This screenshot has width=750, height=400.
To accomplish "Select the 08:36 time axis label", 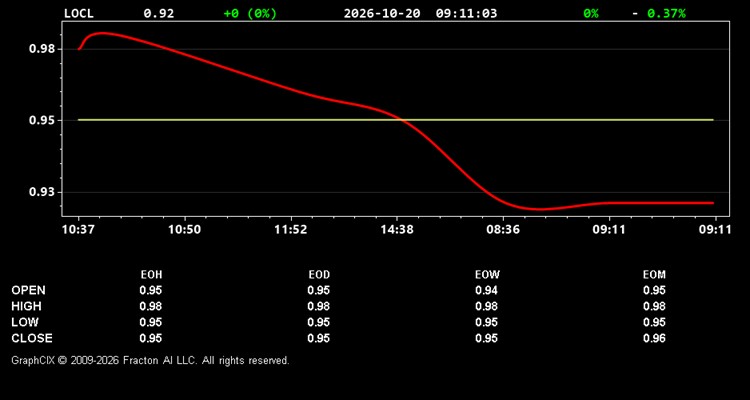I will pos(503,230).
